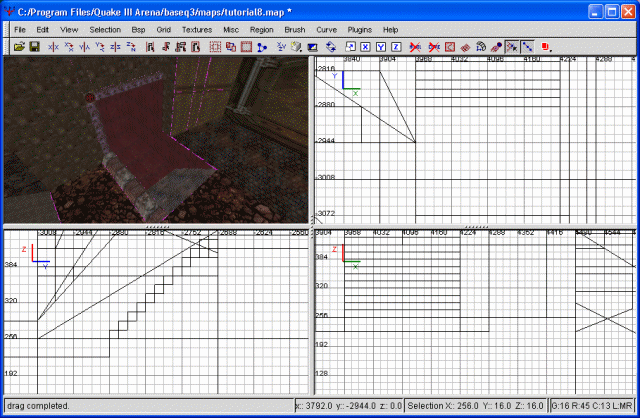
Task: Click the Select Inside icon
Action: coord(196,47)
